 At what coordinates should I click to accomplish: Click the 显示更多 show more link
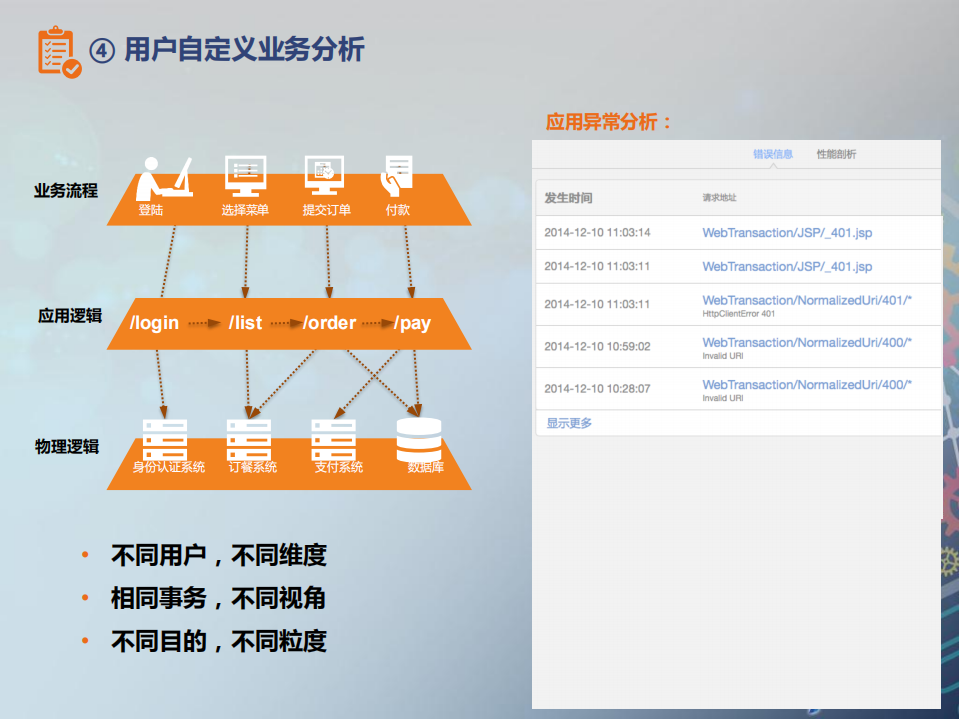(567, 424)
